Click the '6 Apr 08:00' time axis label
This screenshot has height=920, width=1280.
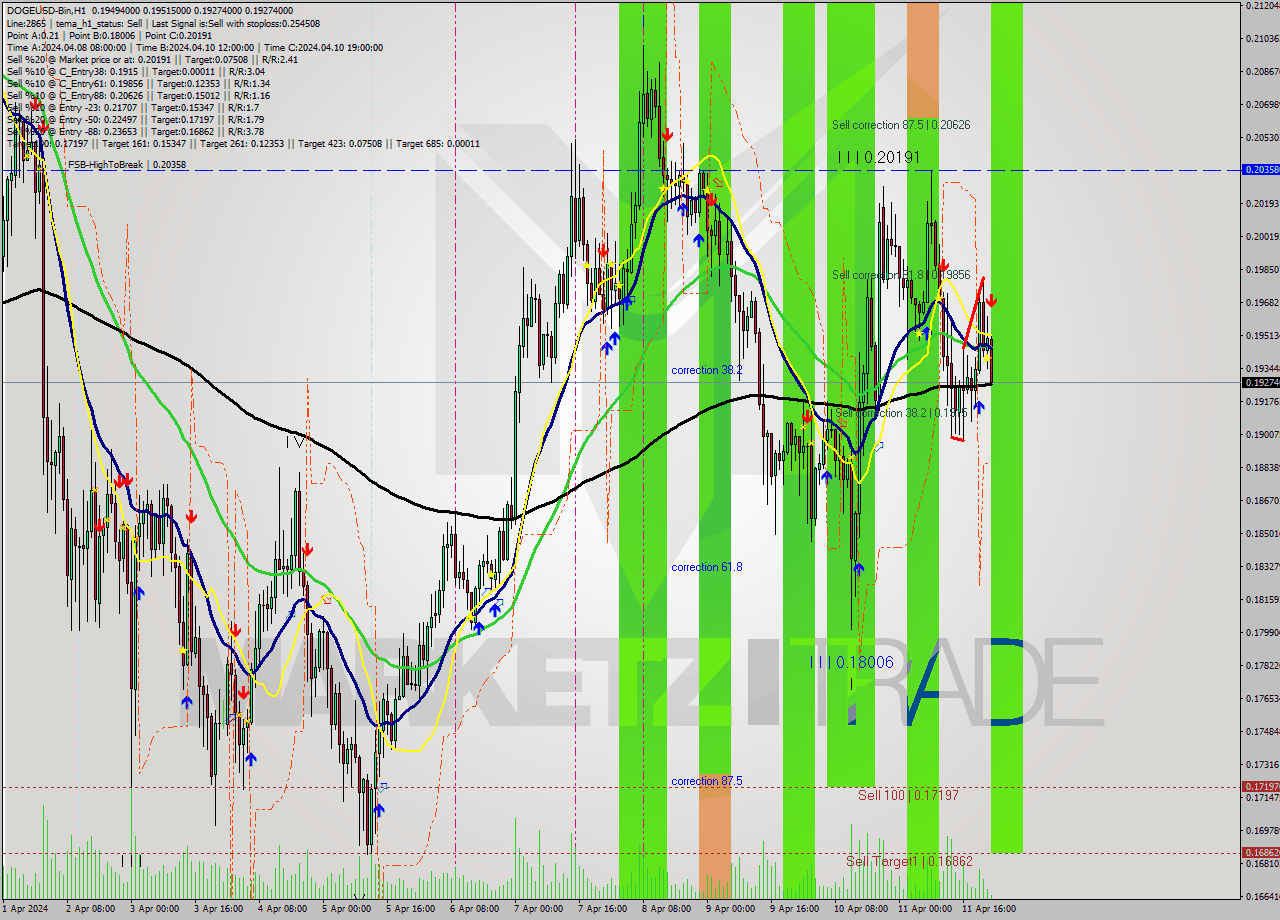click(x=475, y=909)
